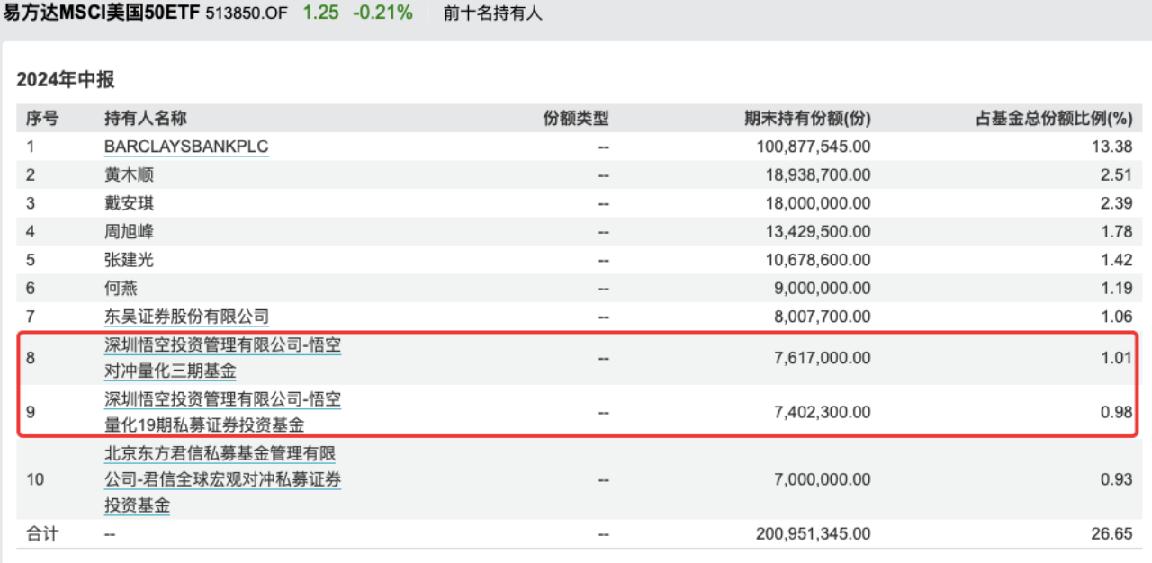Image resolution: width=1152 pixels, height=563 pixels.
Task: Open holder 戴安琪 details
Action: pyautogui.click(x=128, y=203)
